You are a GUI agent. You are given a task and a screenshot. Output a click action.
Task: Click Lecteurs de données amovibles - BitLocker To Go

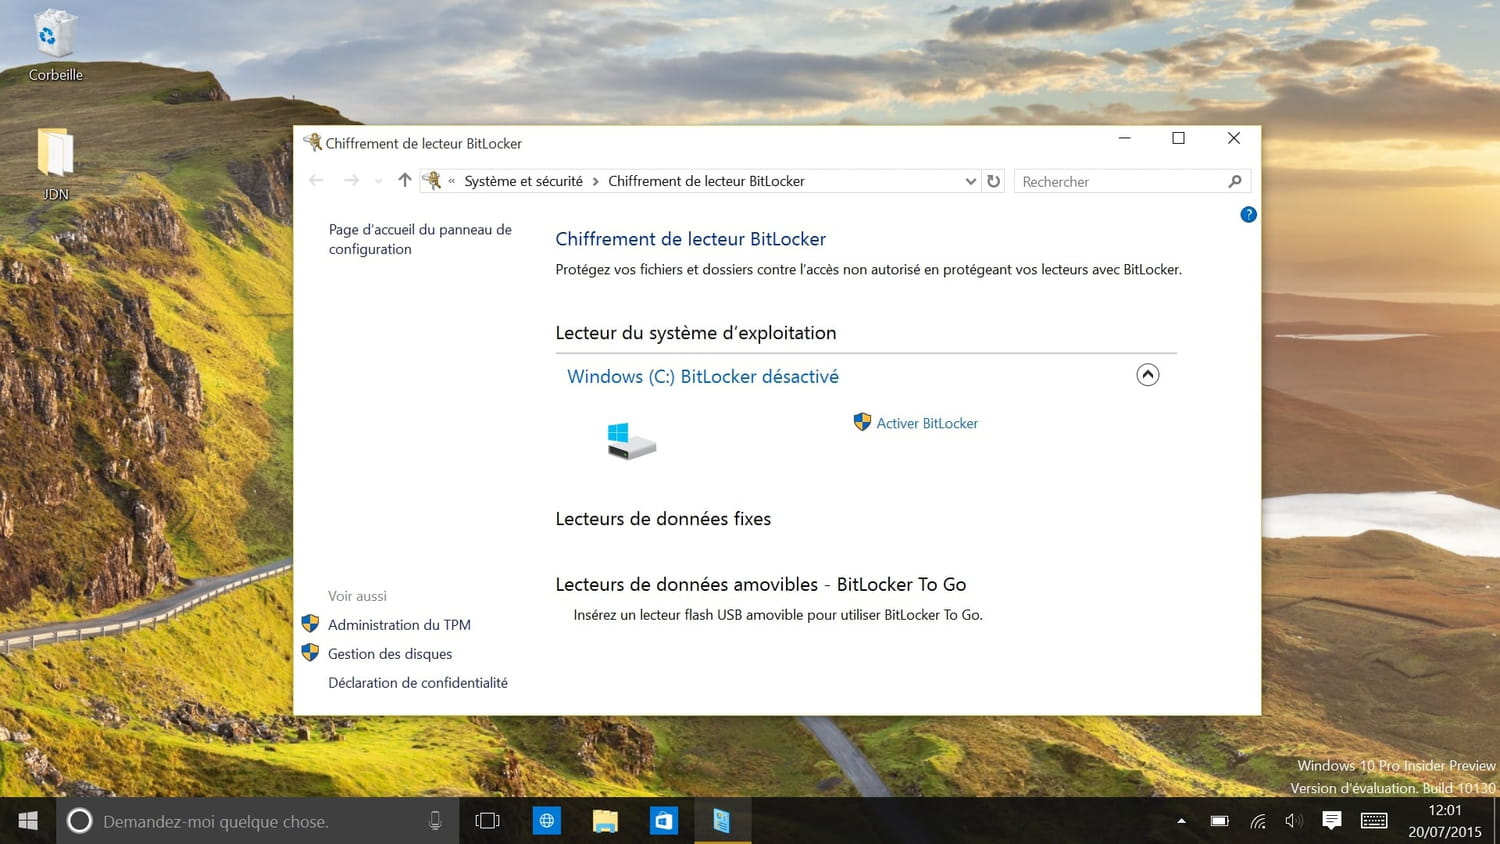click(761, 585)
